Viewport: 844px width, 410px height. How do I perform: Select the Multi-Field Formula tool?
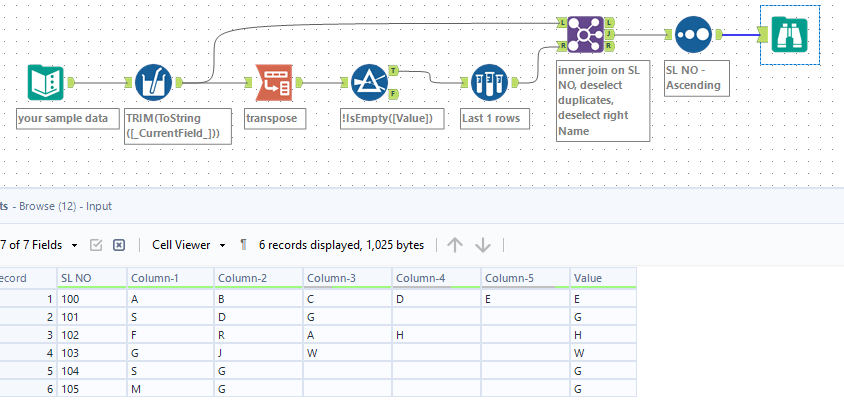[151, 83]
